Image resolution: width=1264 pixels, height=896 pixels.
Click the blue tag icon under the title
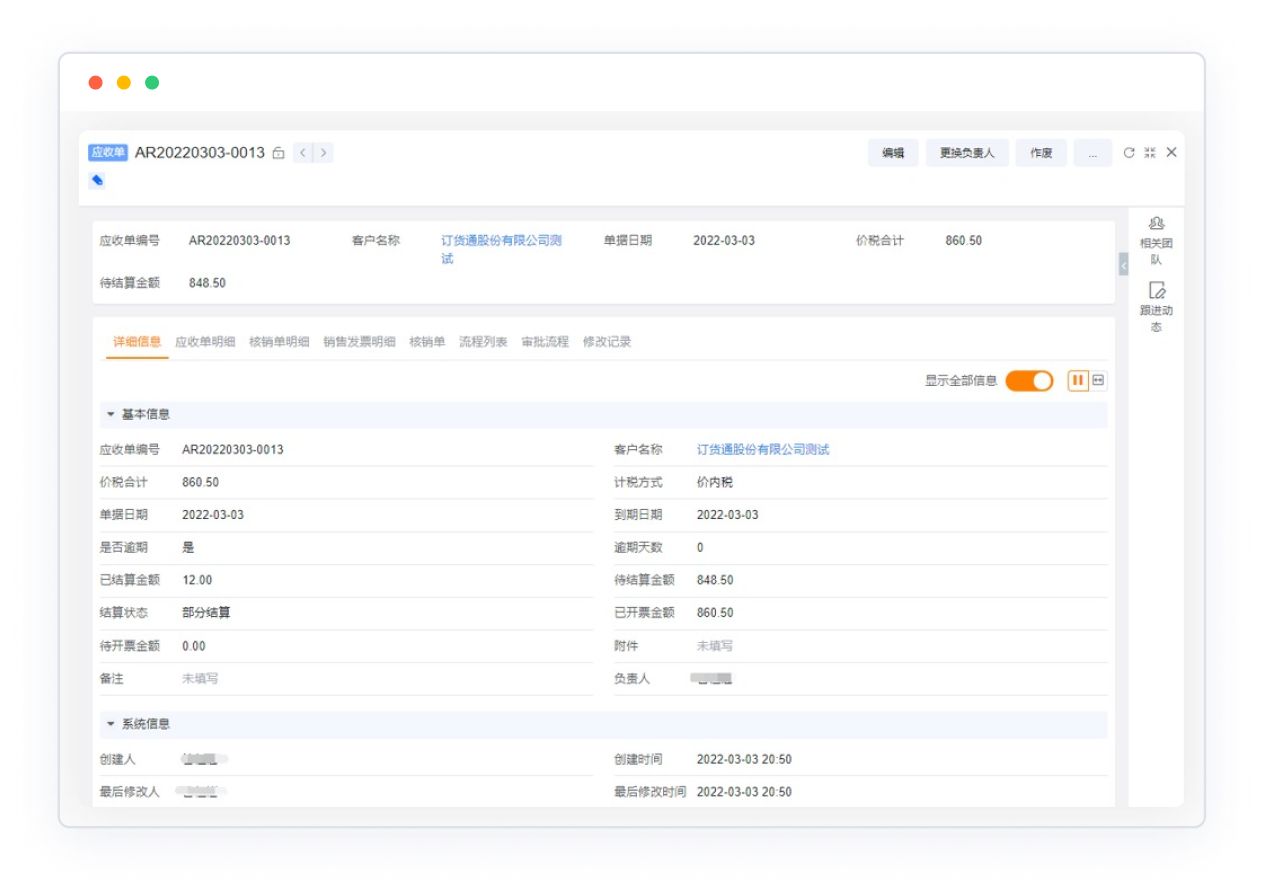(x=97, y=181)
